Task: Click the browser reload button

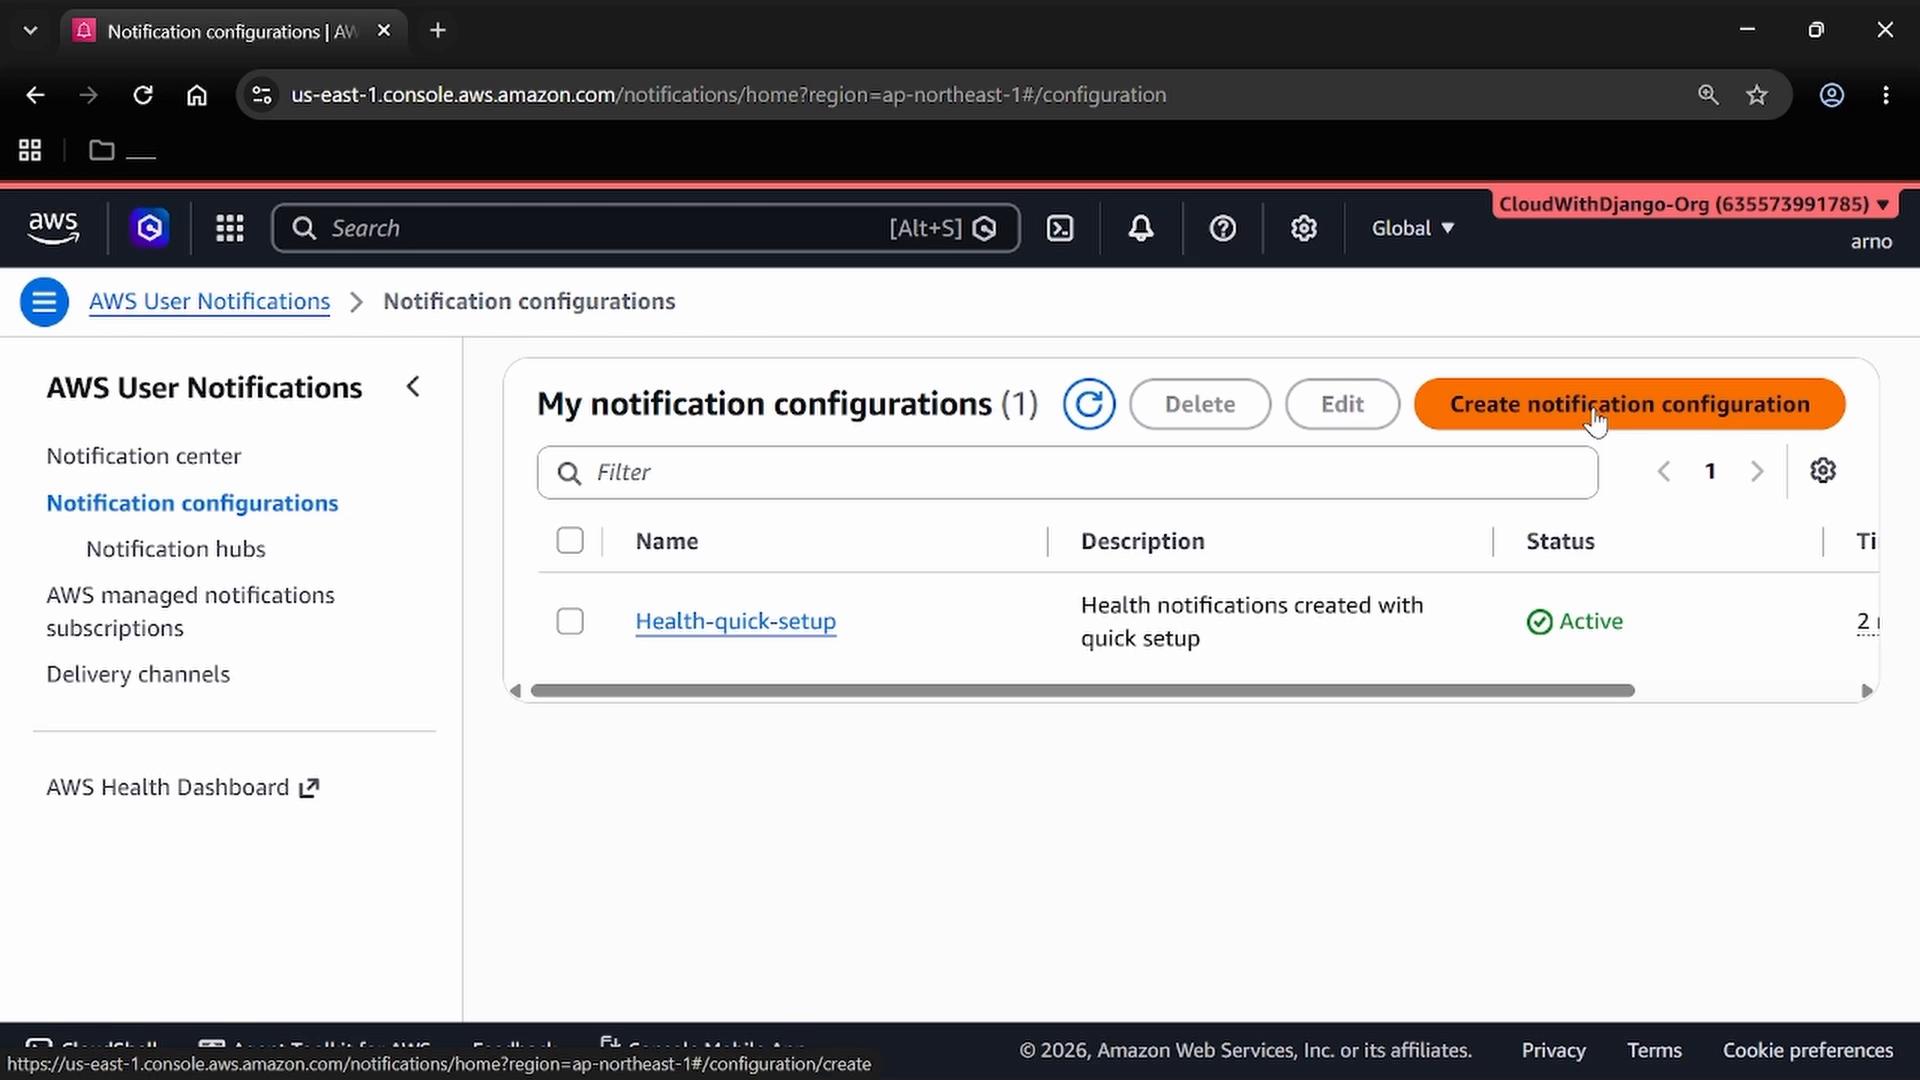Action: [143, 95]
